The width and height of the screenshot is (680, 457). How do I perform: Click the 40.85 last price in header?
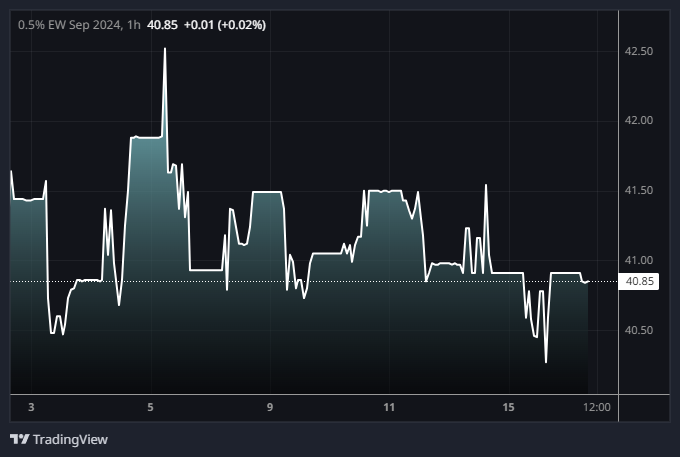[x=162, y=25]
